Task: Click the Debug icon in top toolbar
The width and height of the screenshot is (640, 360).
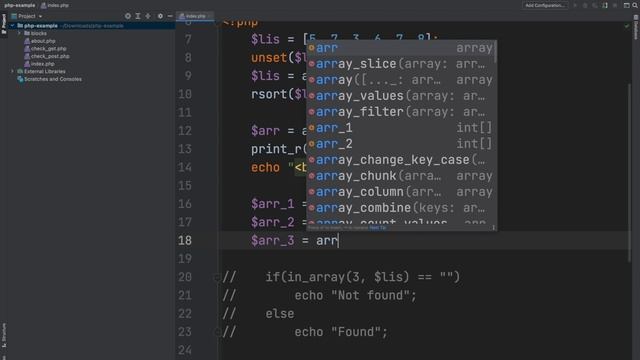Action: pyautogui.click(x=585, y=5)
